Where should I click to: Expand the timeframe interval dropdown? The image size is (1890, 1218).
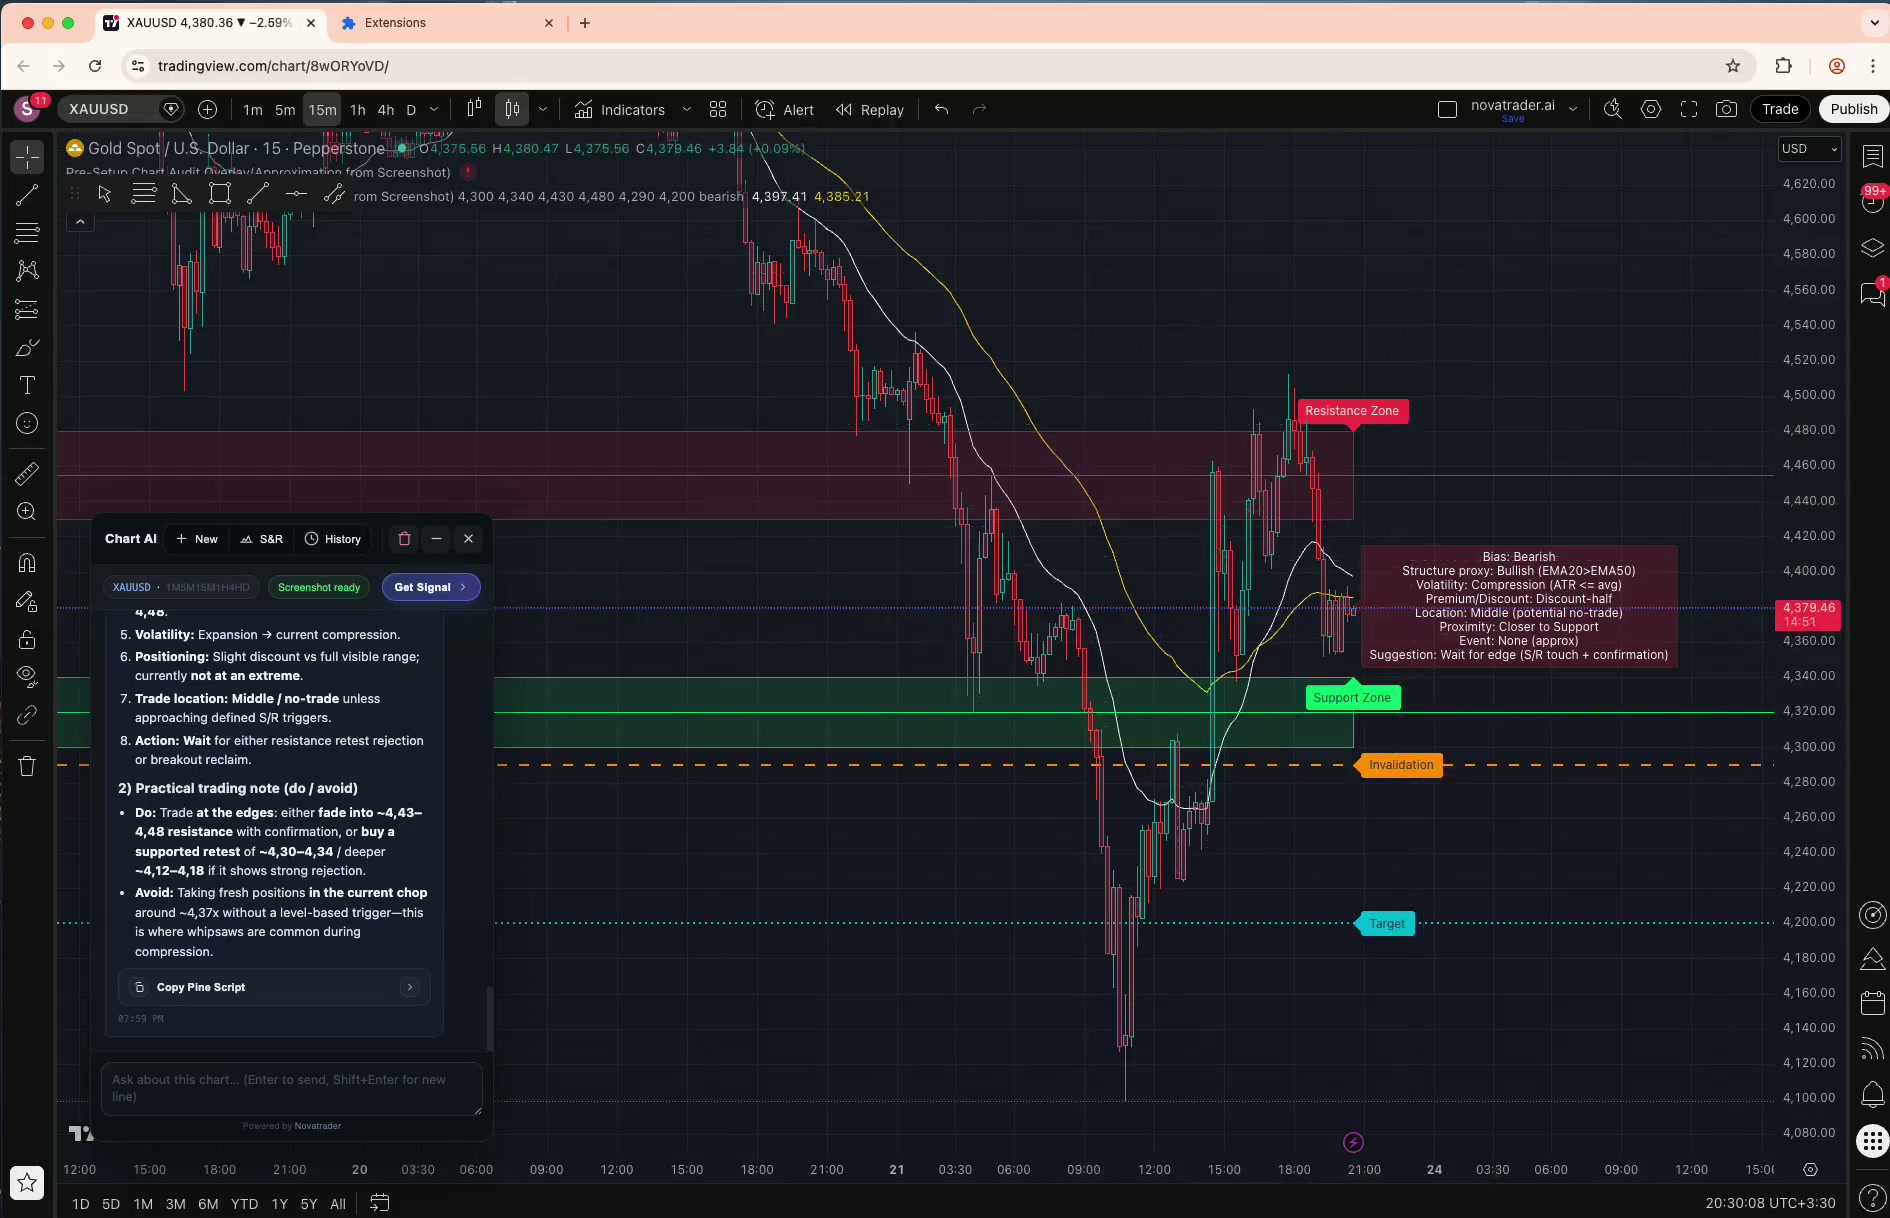434,109
